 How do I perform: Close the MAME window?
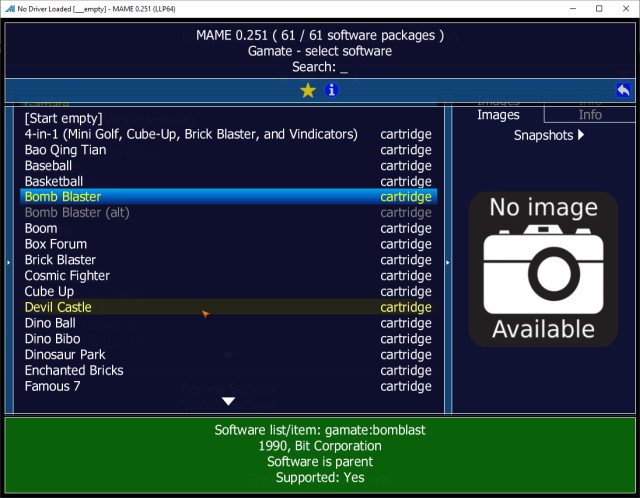626,9
